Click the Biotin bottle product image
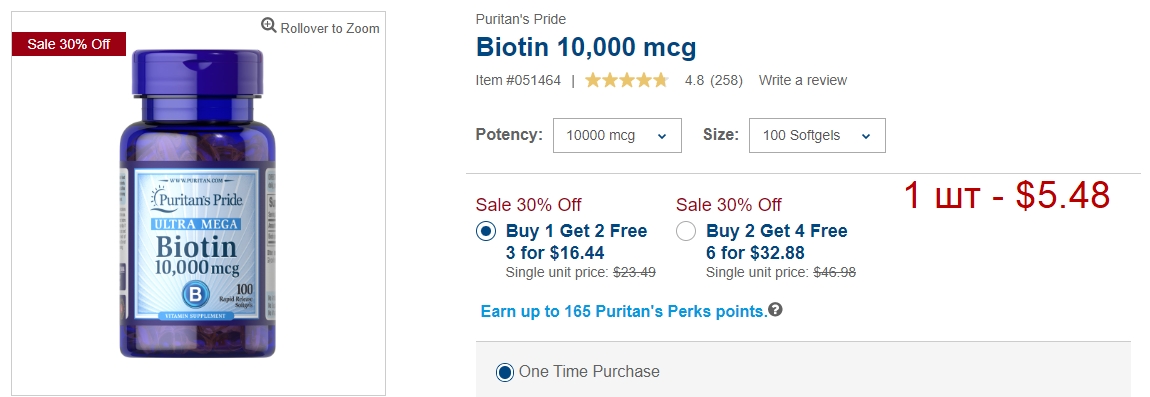1150x397 pixels. 197,203
